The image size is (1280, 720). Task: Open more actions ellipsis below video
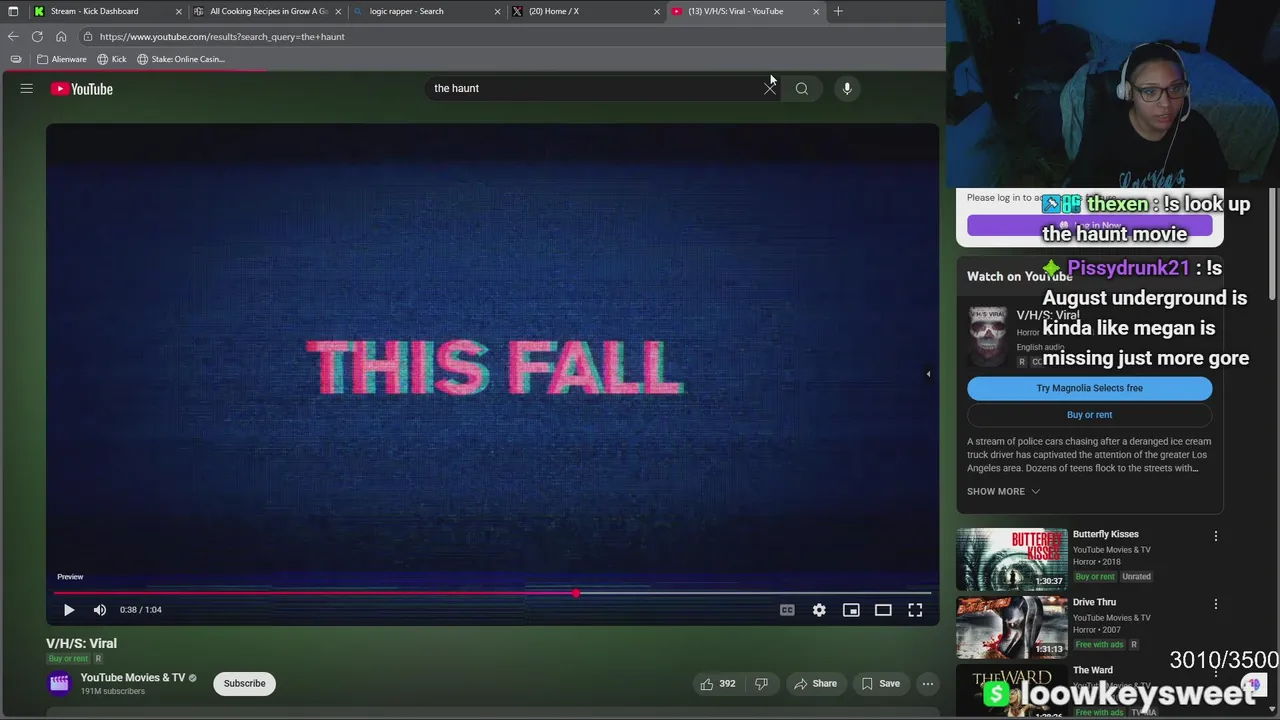(928, 684)
